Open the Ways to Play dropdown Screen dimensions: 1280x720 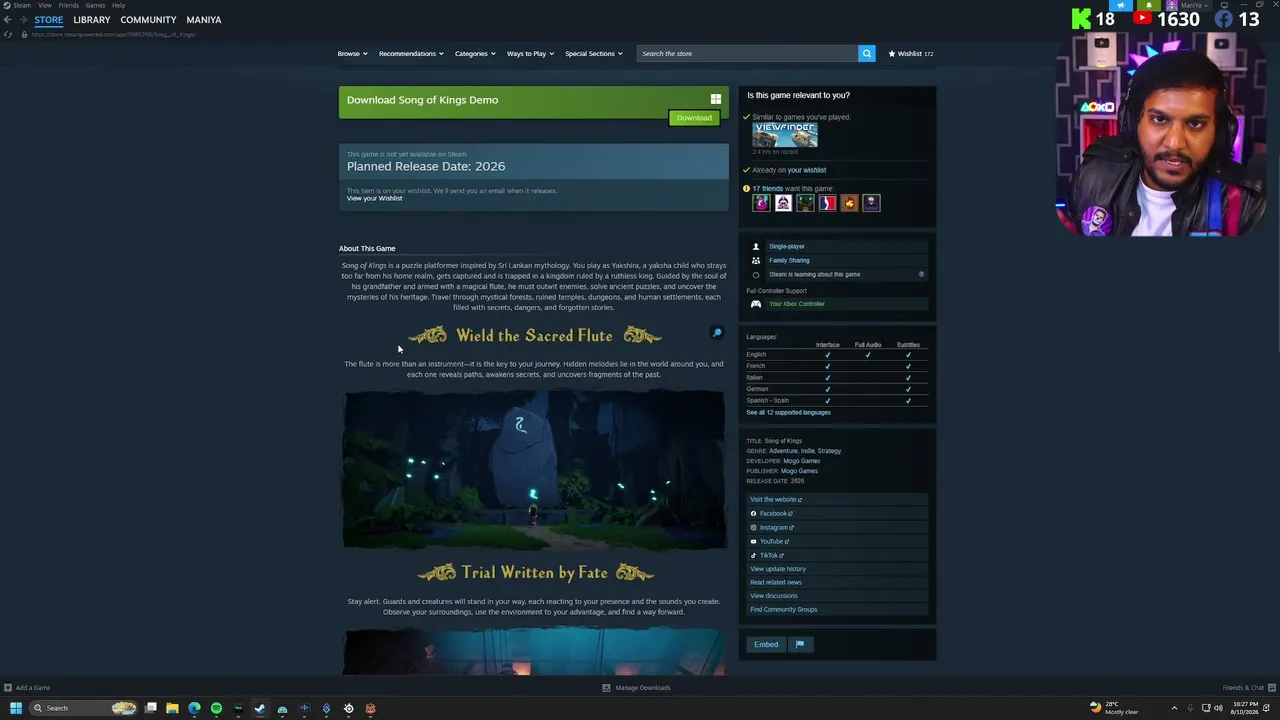click(530, 54)
